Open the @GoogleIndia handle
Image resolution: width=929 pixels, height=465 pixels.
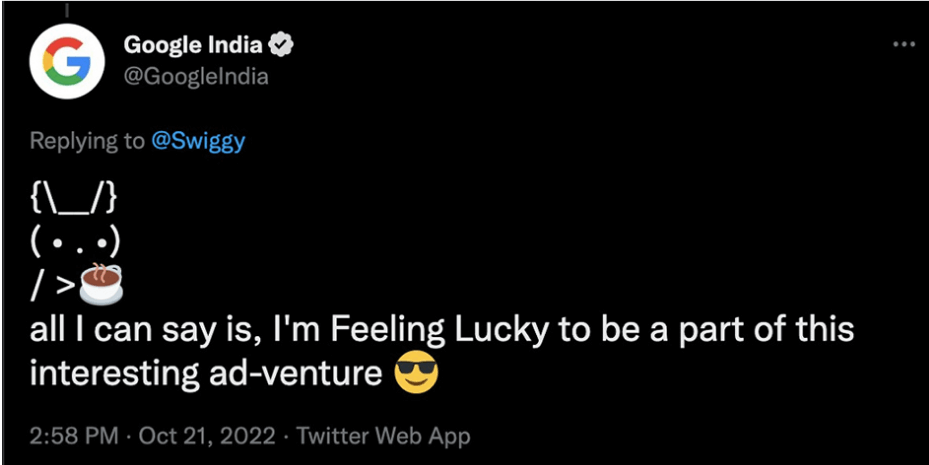tap(196, 76)
